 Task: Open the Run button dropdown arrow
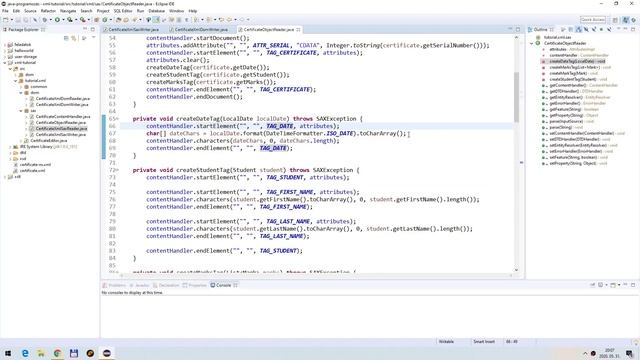click(x=63, y=20)
